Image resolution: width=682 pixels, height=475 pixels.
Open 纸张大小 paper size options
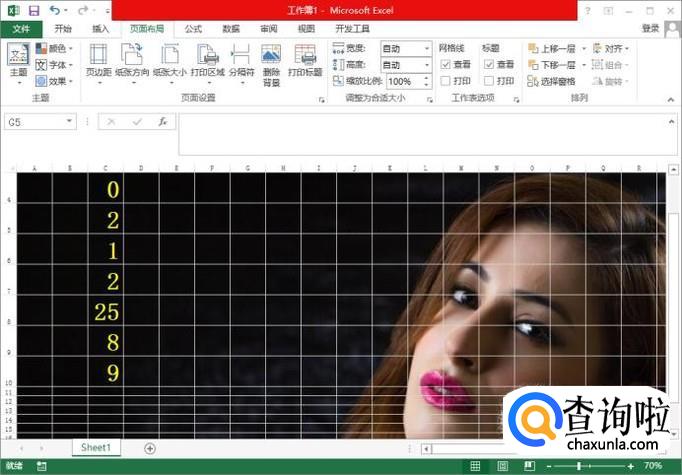[x=169, y=61]
